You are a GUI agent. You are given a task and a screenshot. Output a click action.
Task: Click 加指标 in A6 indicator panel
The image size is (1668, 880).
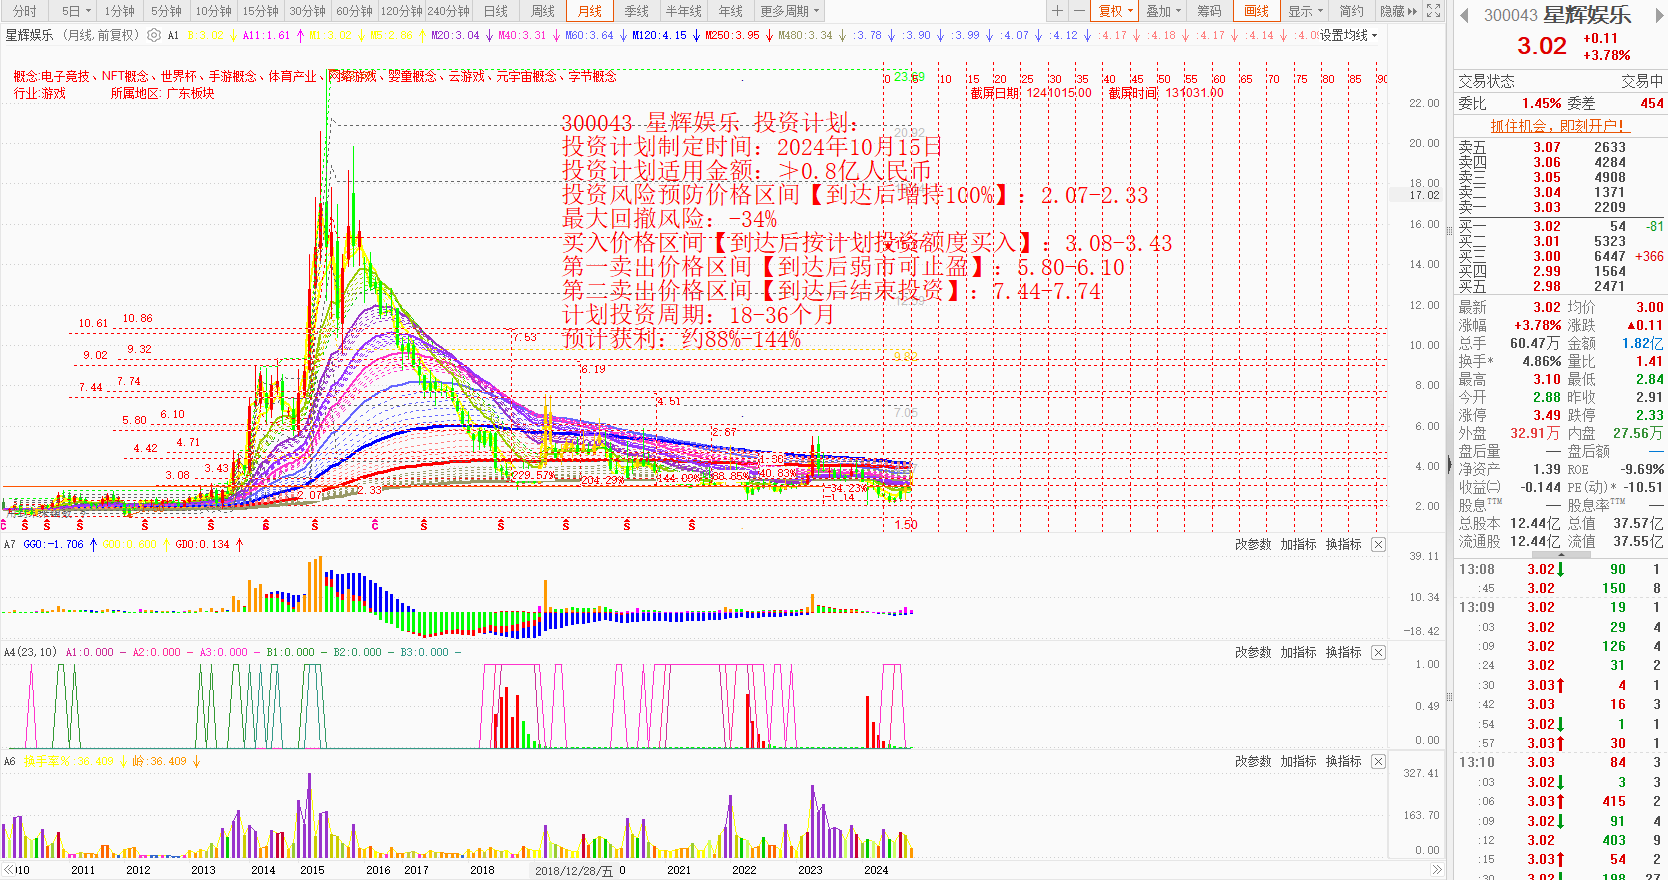point(1298,761)
